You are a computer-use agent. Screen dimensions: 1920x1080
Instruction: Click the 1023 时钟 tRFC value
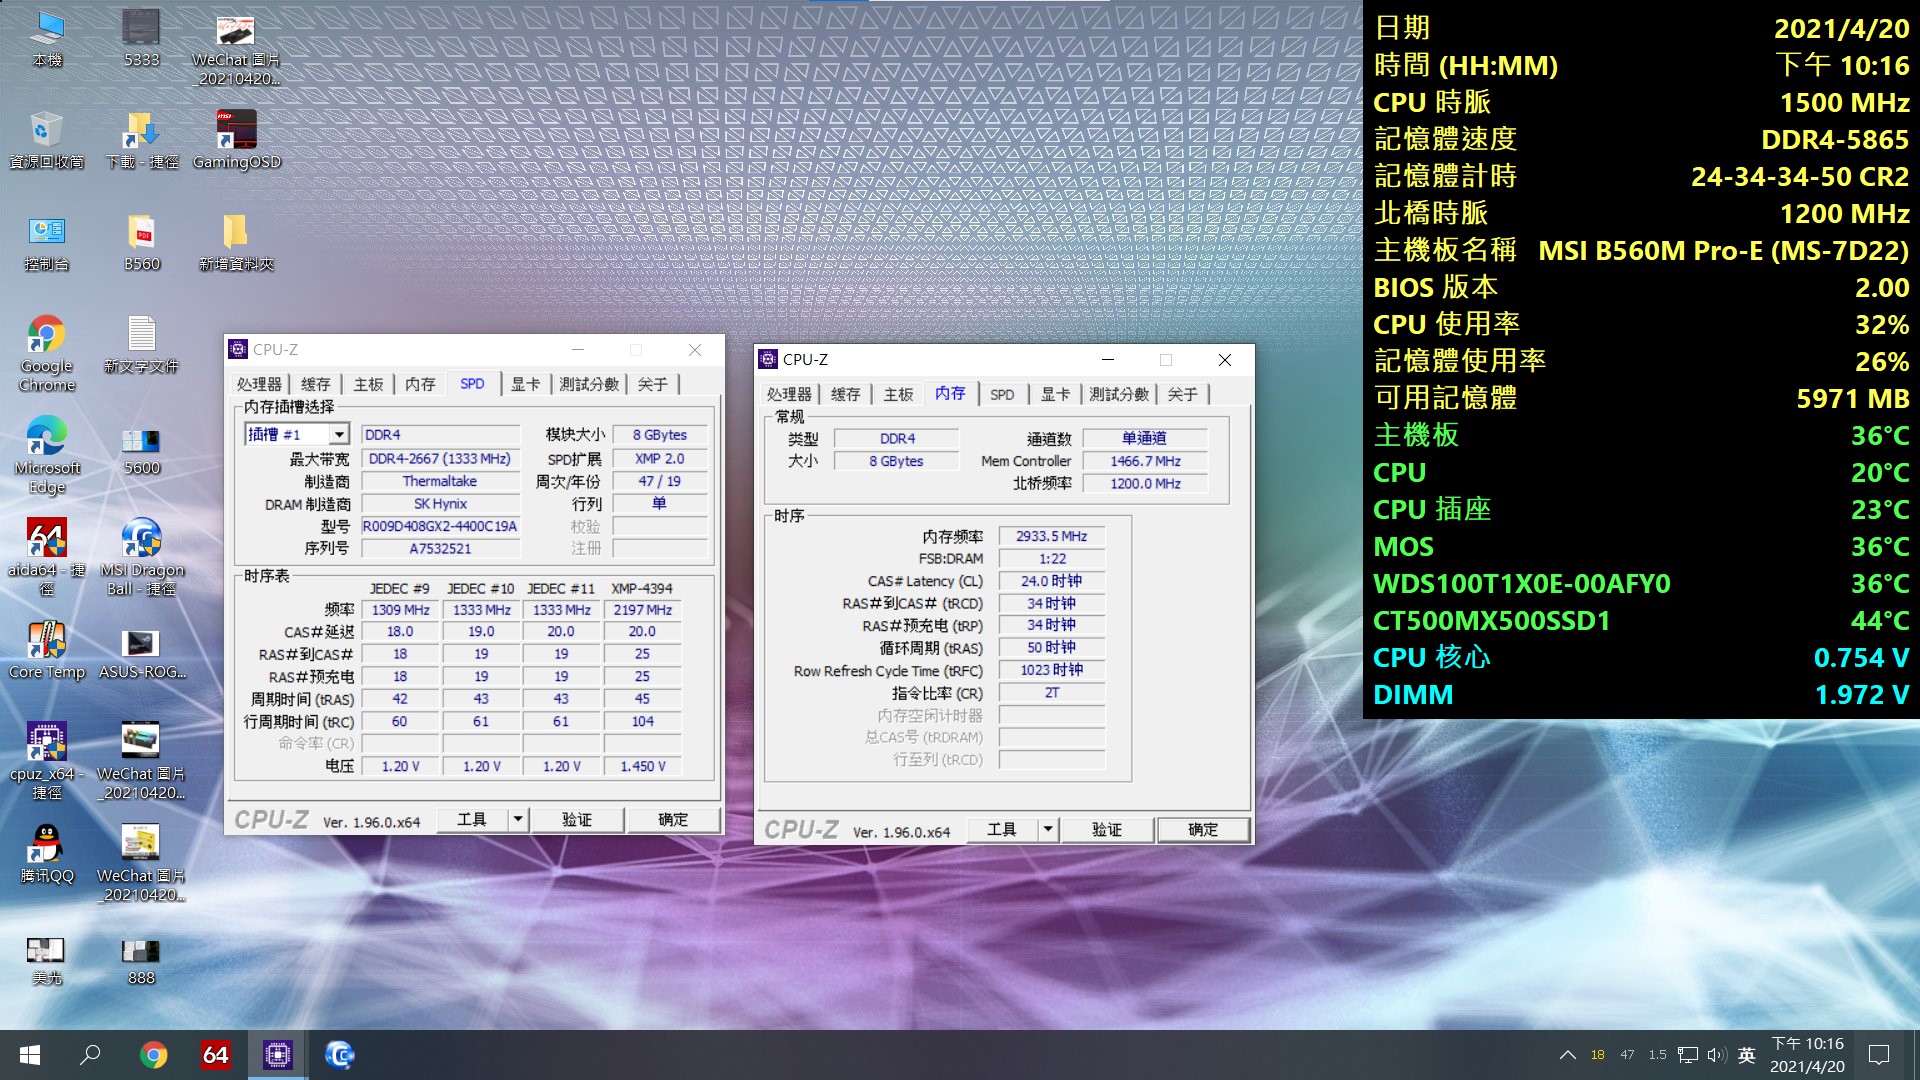coord(1051,670)
